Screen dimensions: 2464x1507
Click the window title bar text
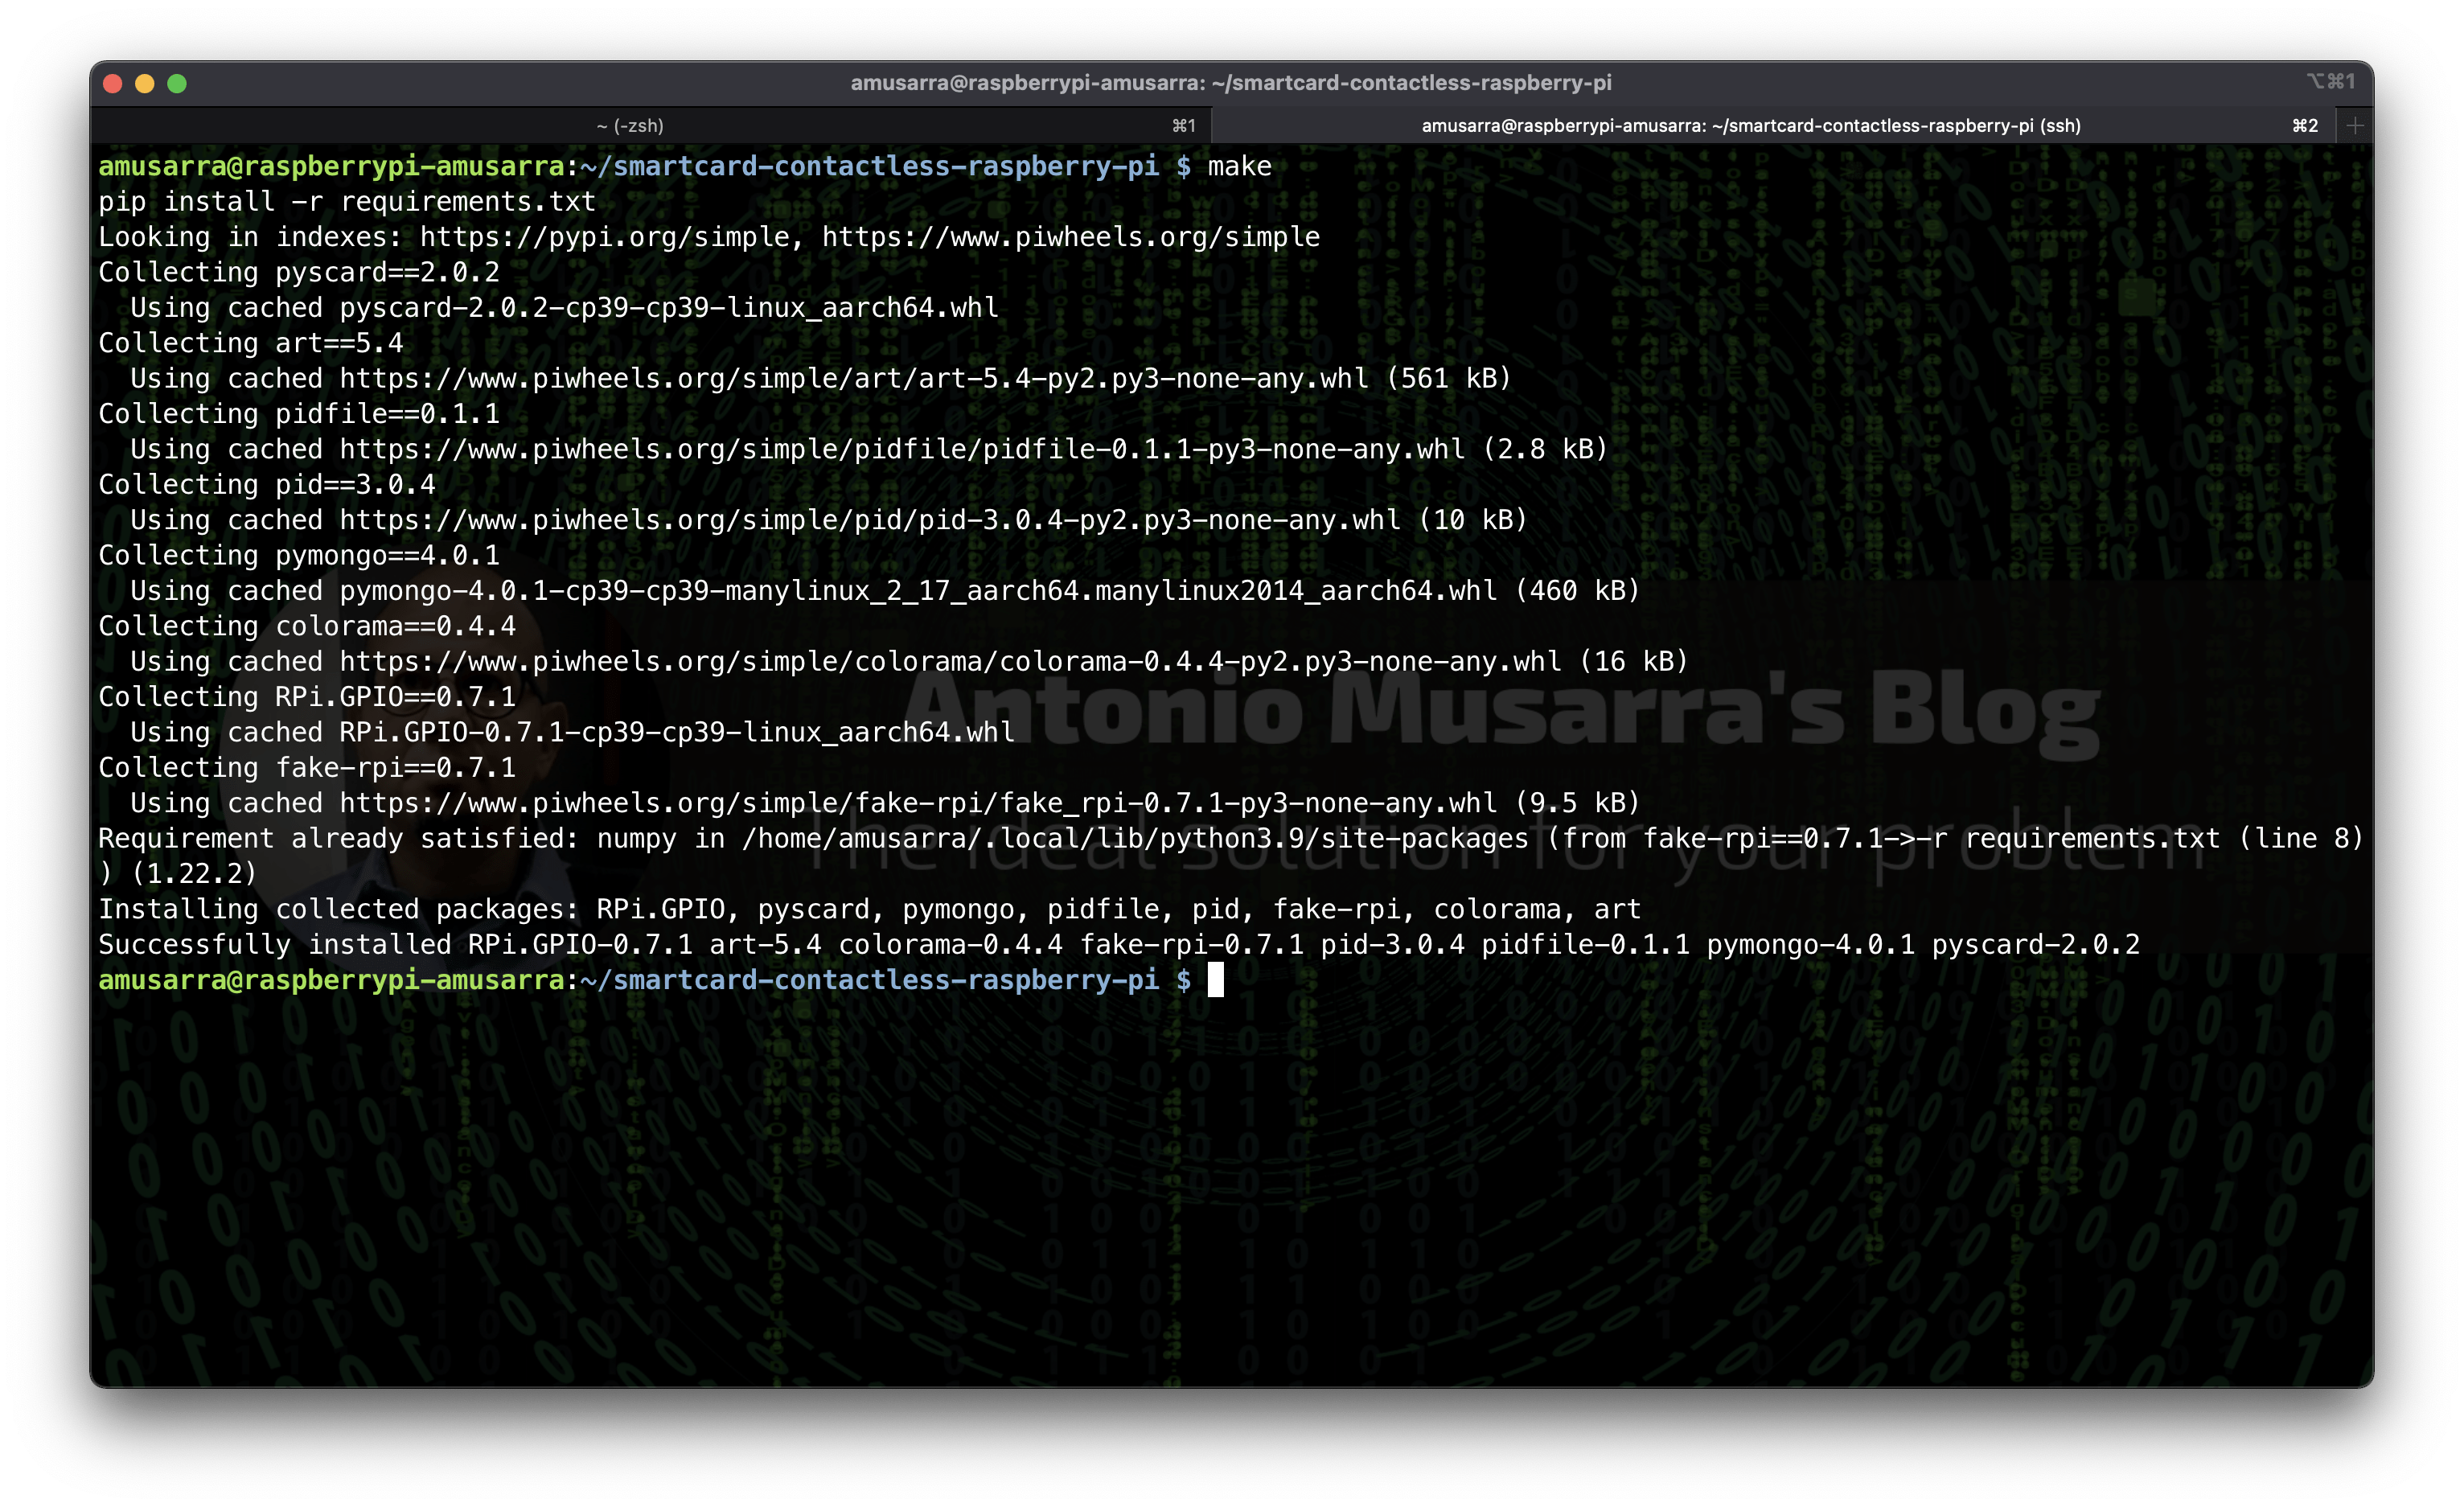(1231, 83)
